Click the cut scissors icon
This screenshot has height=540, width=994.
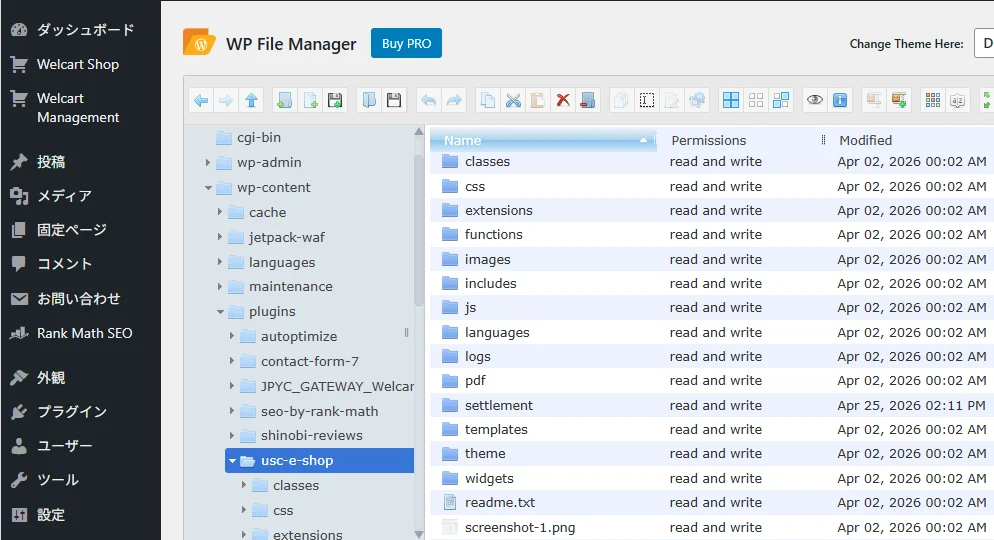513,100
